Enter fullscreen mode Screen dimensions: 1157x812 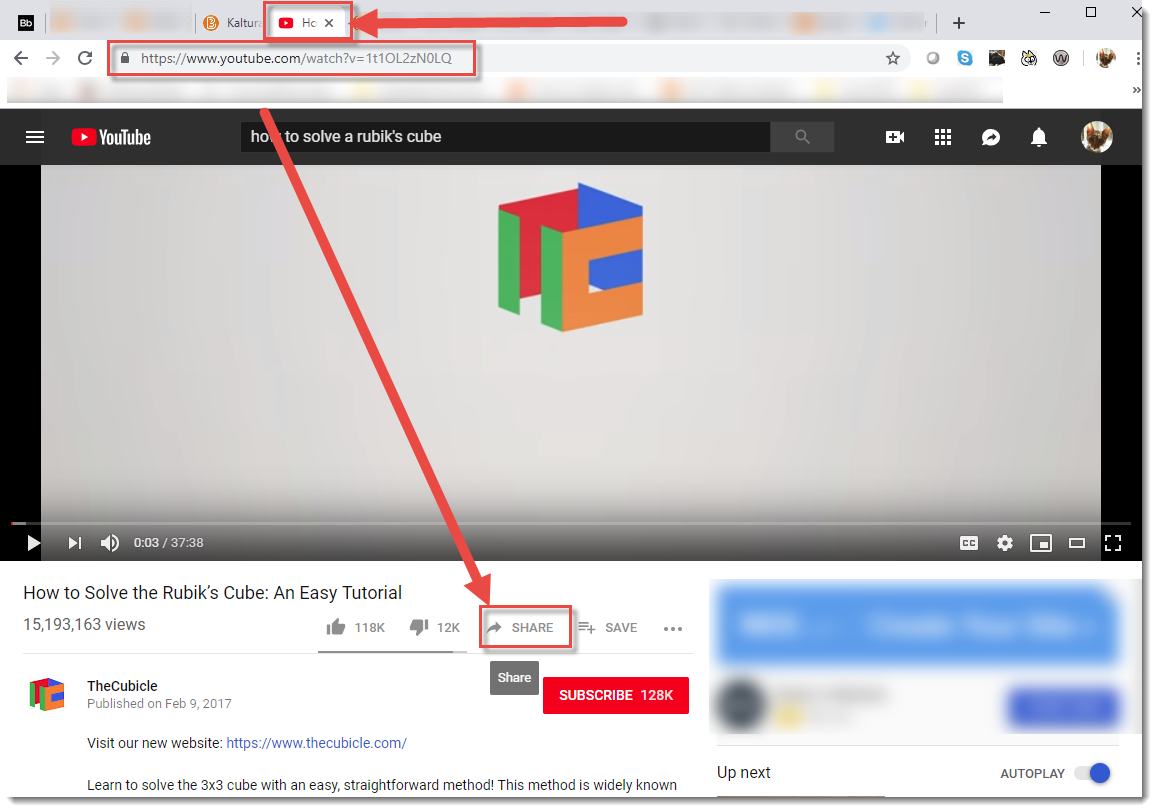(1113, 542)
